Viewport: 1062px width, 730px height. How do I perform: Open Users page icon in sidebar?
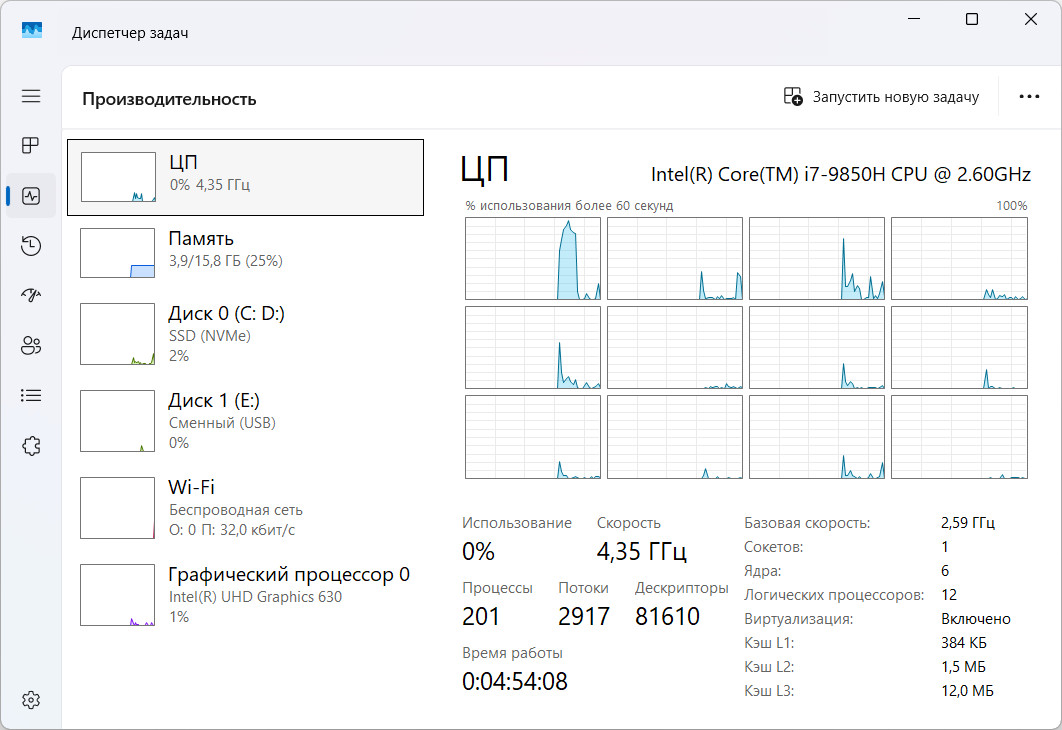point(31,345)
